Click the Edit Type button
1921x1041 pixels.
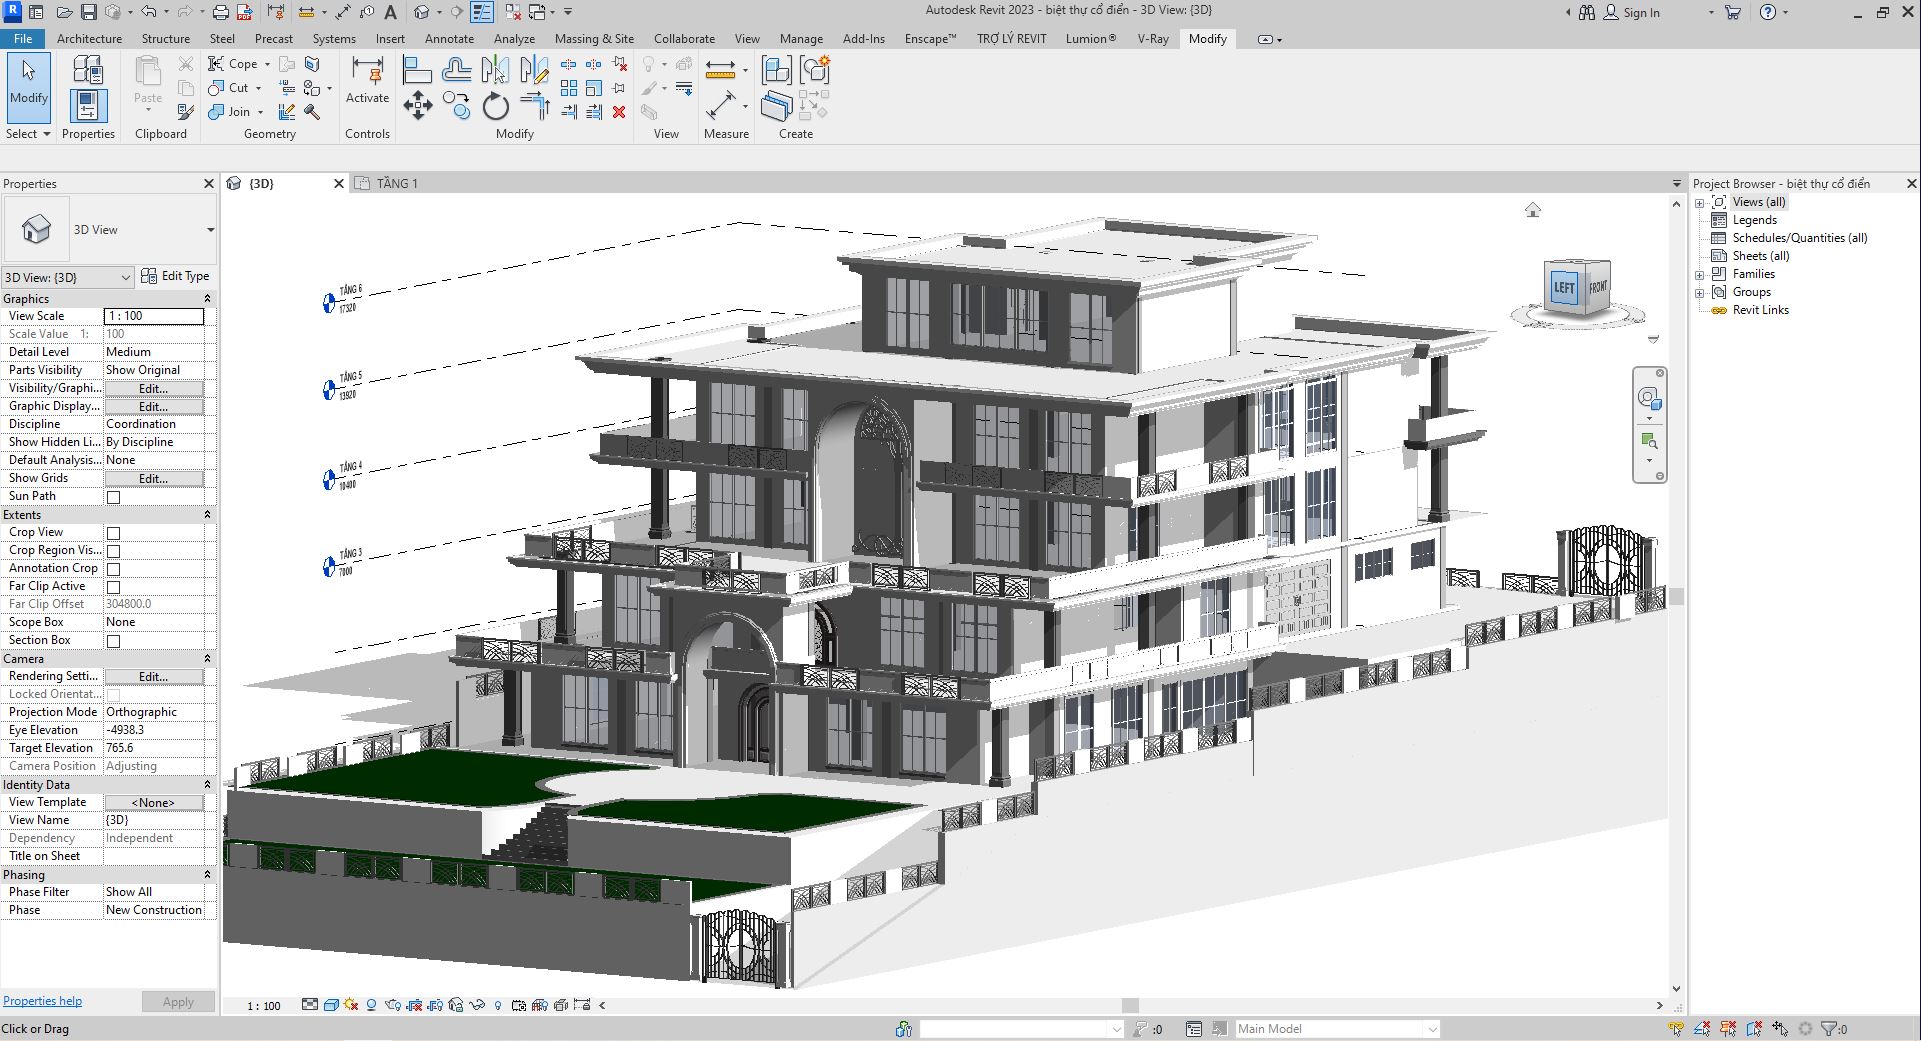point(176,276)
